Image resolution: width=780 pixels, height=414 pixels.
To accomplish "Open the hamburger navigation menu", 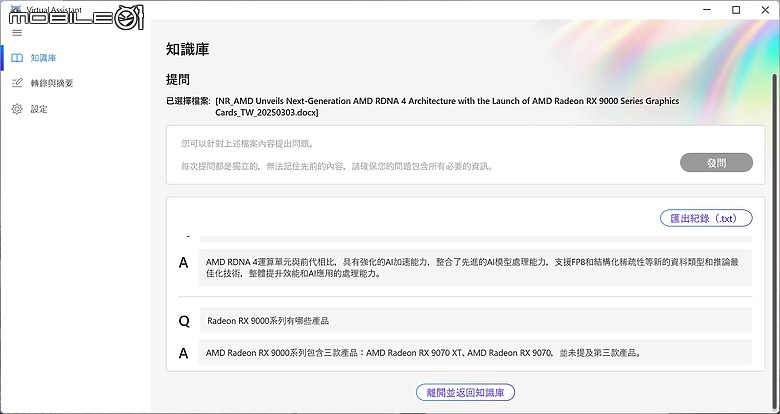I will 17,33.
